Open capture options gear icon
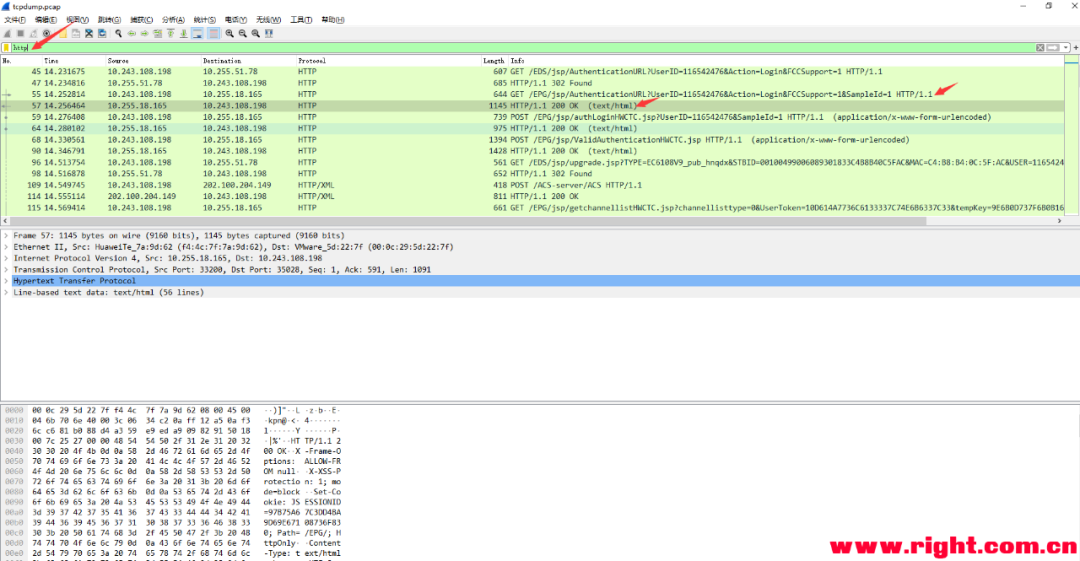This screenshot has height=561, width=1080. point(47,33)
